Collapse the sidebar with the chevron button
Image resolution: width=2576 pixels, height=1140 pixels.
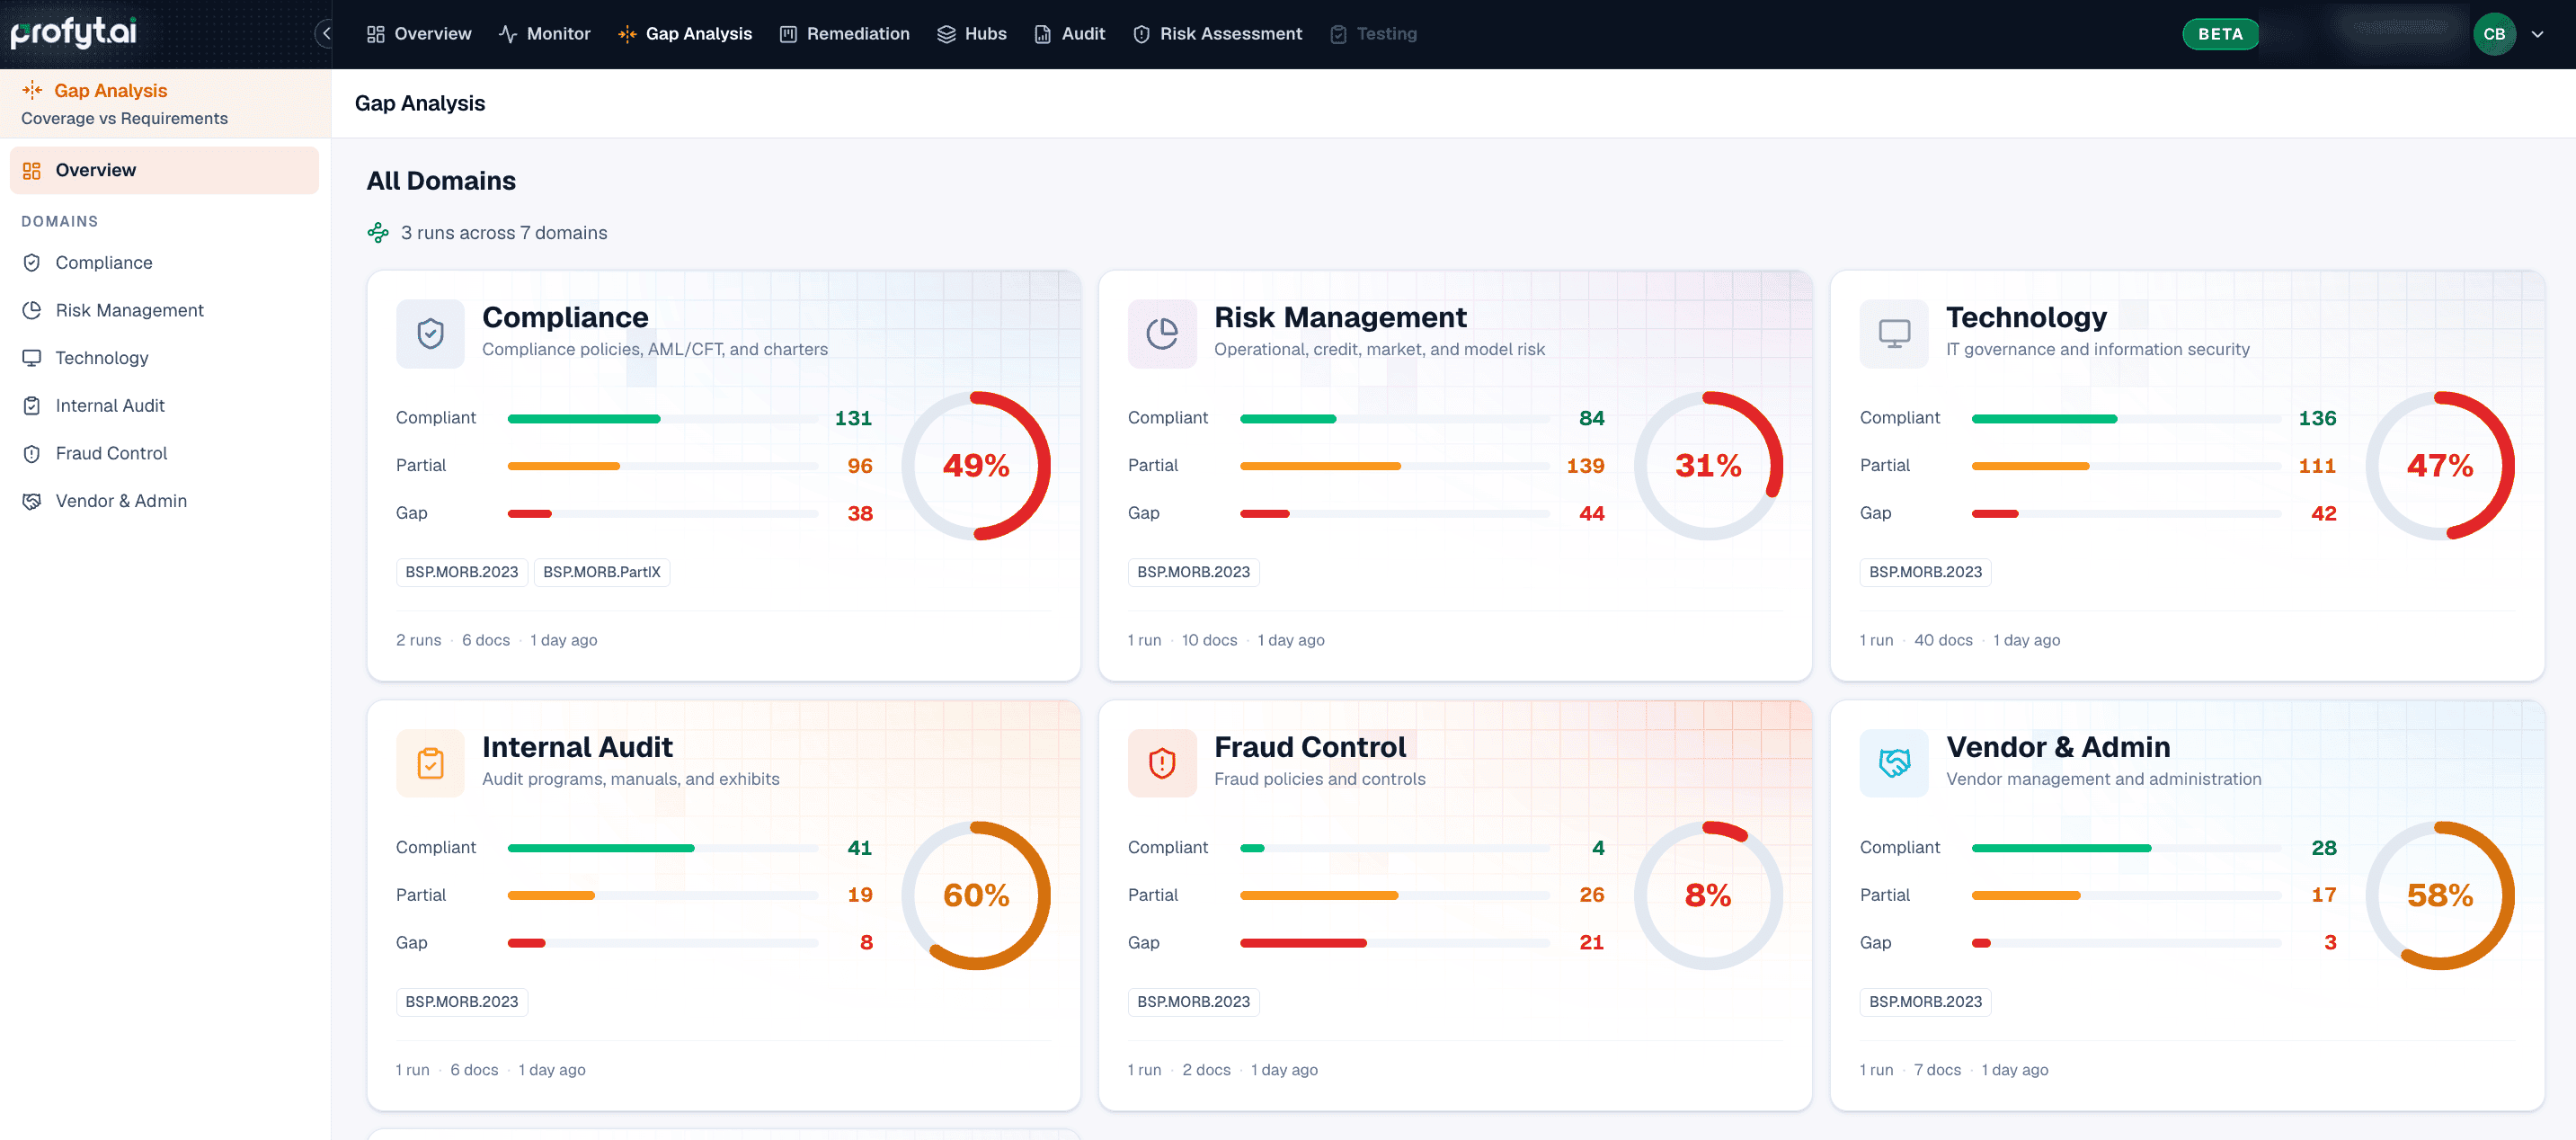(325, 33)
